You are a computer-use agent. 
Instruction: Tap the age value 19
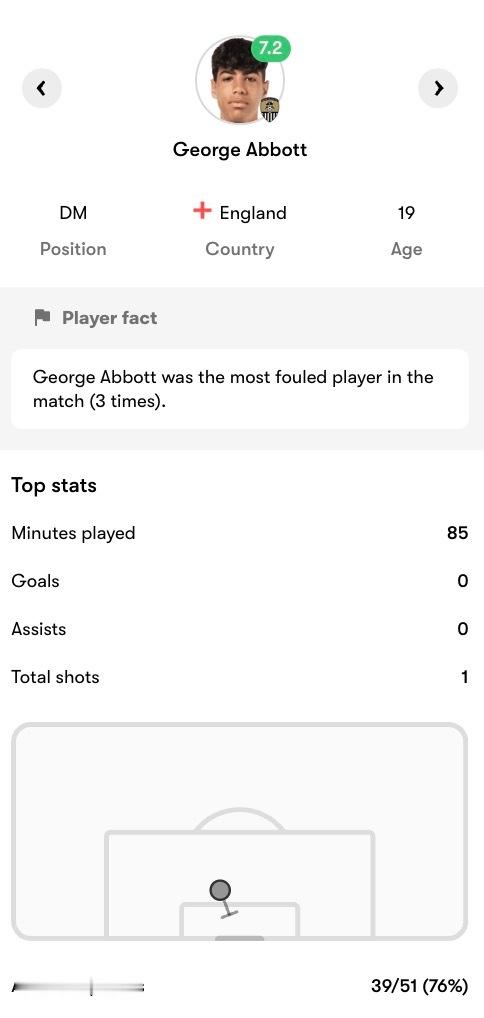click(x=406, y=213)
